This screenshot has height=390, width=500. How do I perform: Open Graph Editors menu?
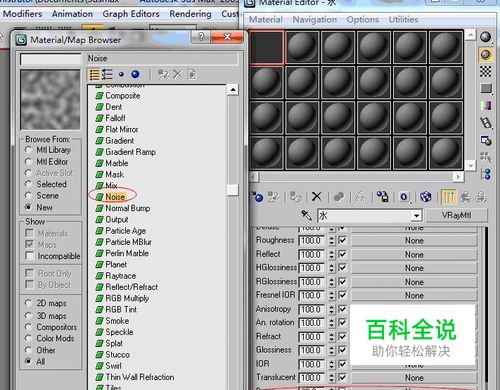click(131, 14)
